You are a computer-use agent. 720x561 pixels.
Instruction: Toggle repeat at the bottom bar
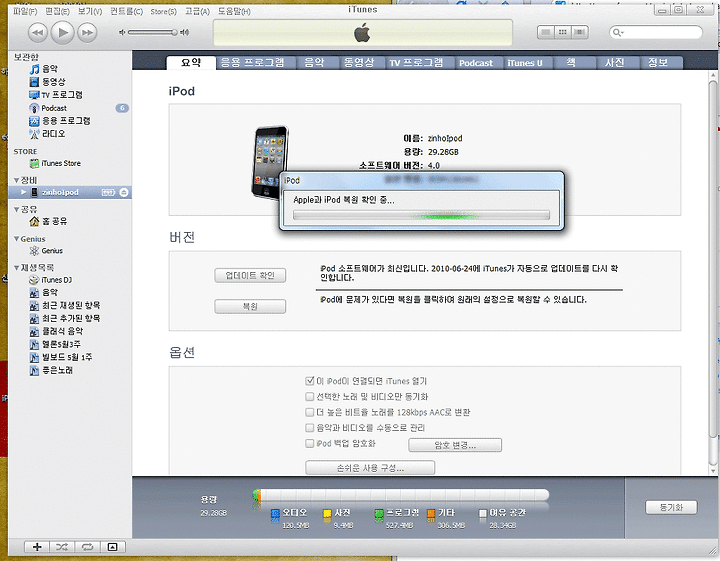[87, 547]
